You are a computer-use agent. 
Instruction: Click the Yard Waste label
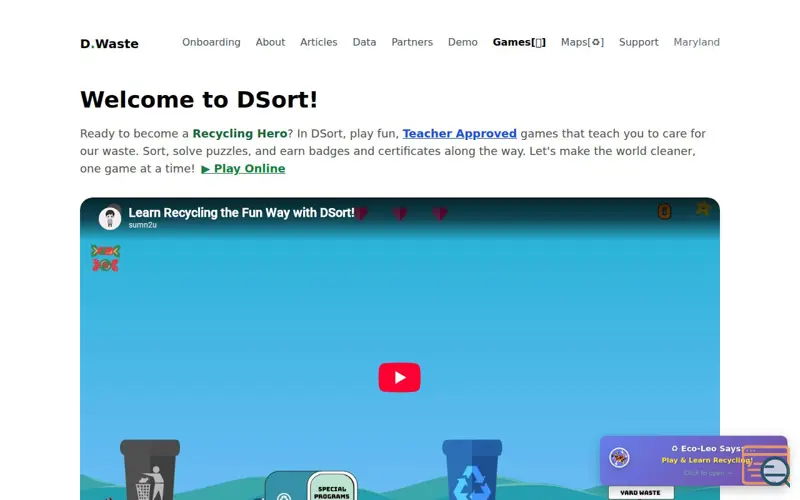pos(640,492)
